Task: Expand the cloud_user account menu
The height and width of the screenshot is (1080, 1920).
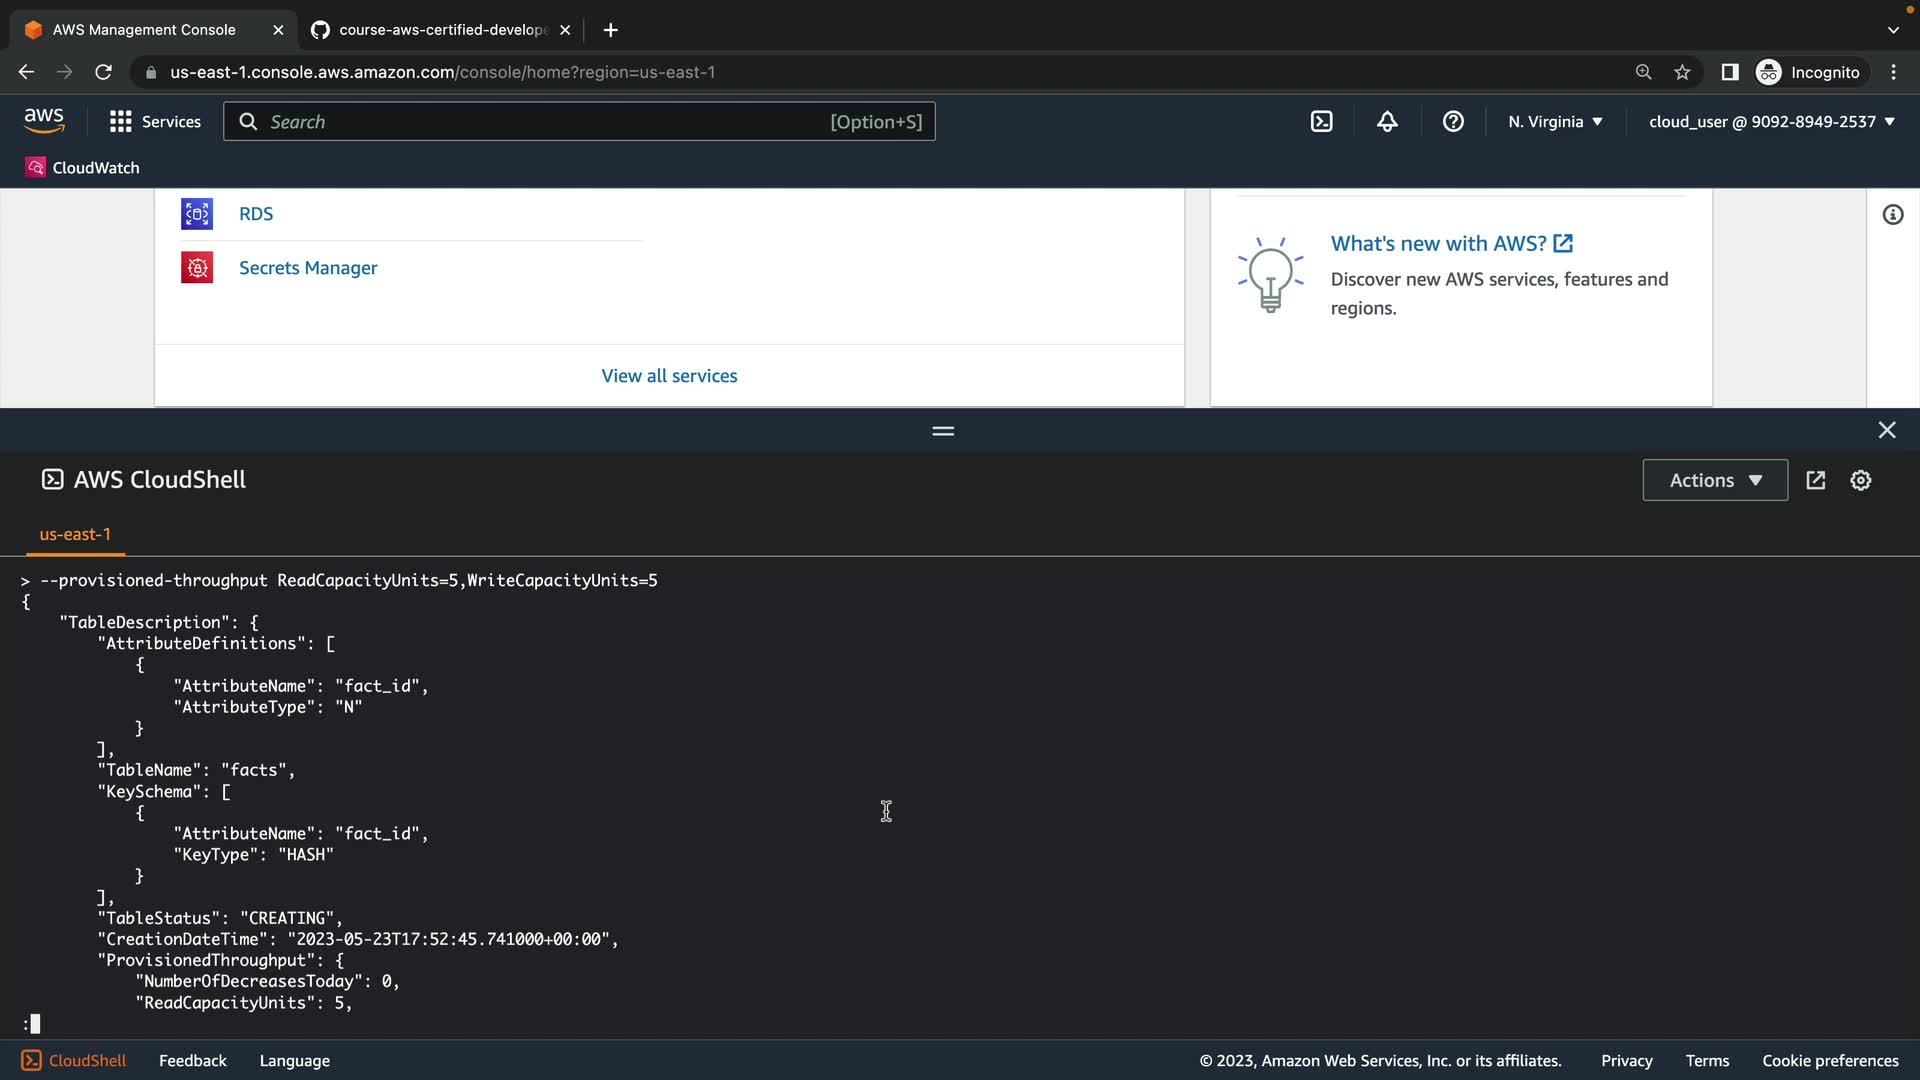Action: pos(1771,122)
